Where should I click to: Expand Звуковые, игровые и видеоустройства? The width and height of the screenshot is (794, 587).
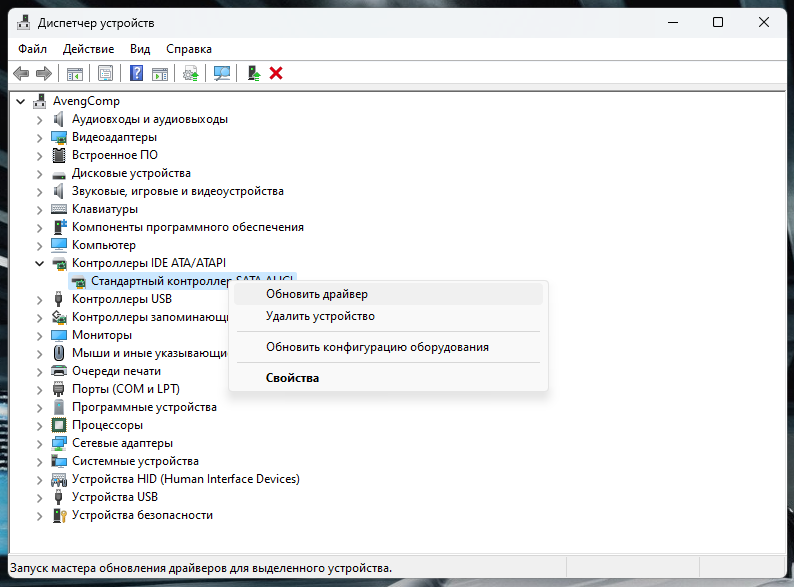tap(39, 192)
